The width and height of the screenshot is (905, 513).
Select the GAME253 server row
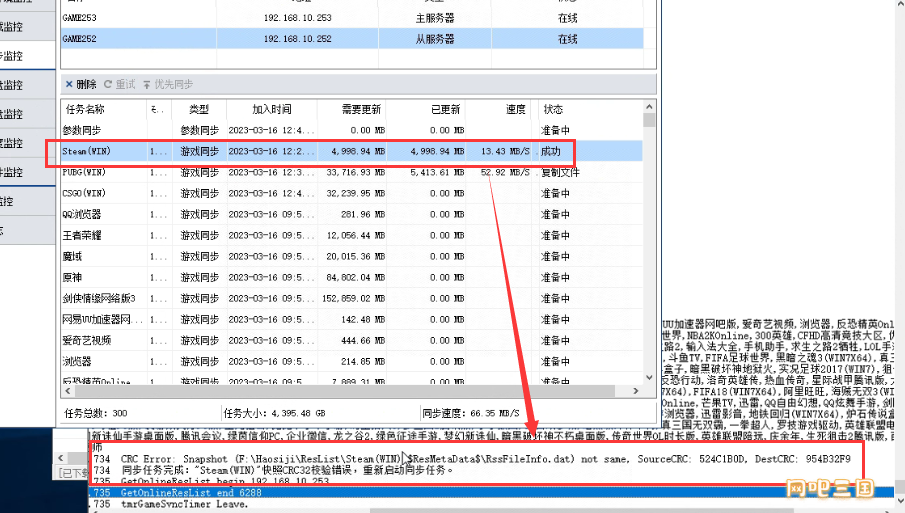[x=352, y=18]
